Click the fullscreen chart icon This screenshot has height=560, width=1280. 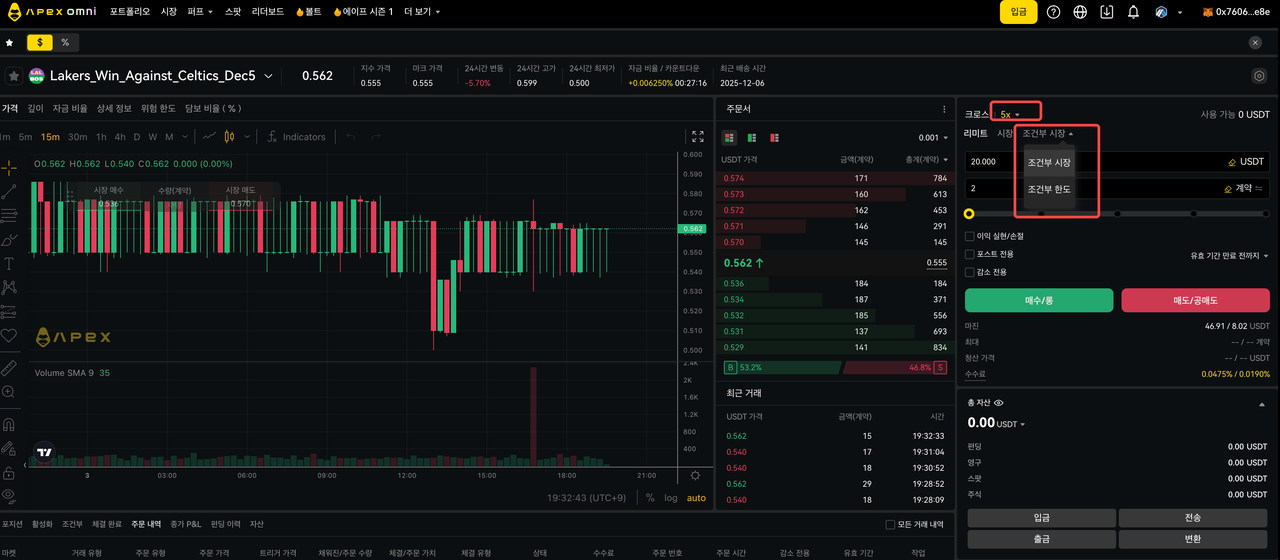698,136
